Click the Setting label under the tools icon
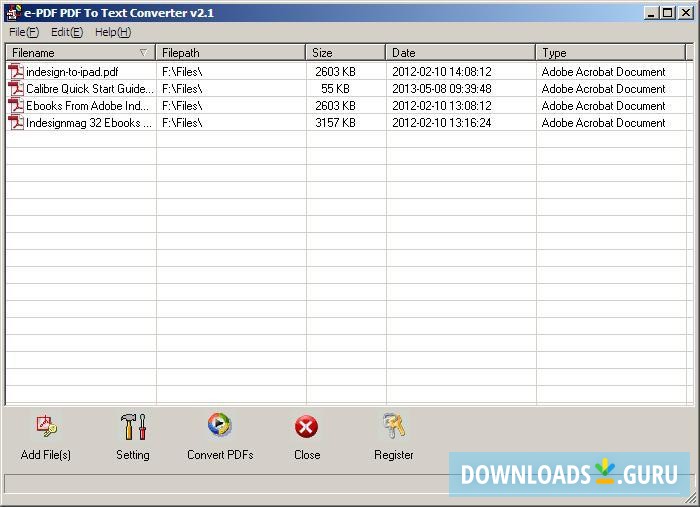This screenshot has height=507, width=700. click(133, 455)
